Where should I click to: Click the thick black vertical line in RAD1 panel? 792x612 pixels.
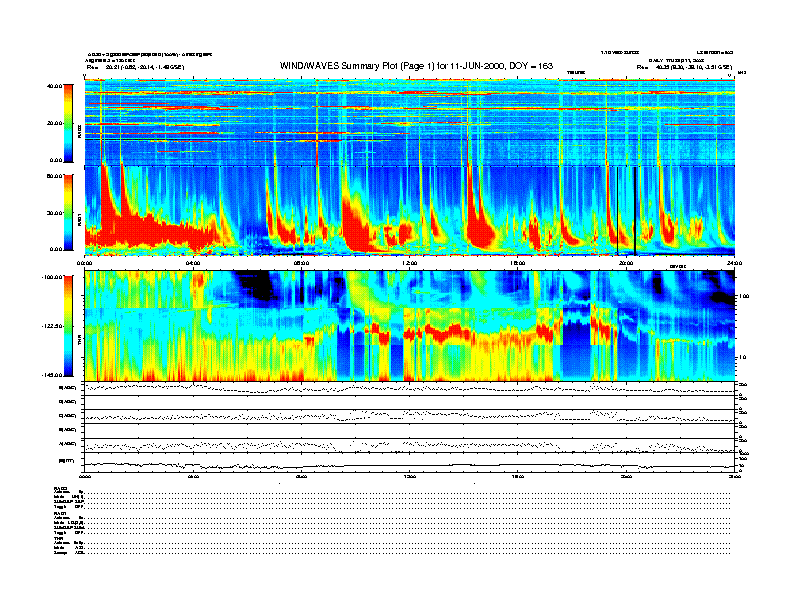tap(635, 211)
